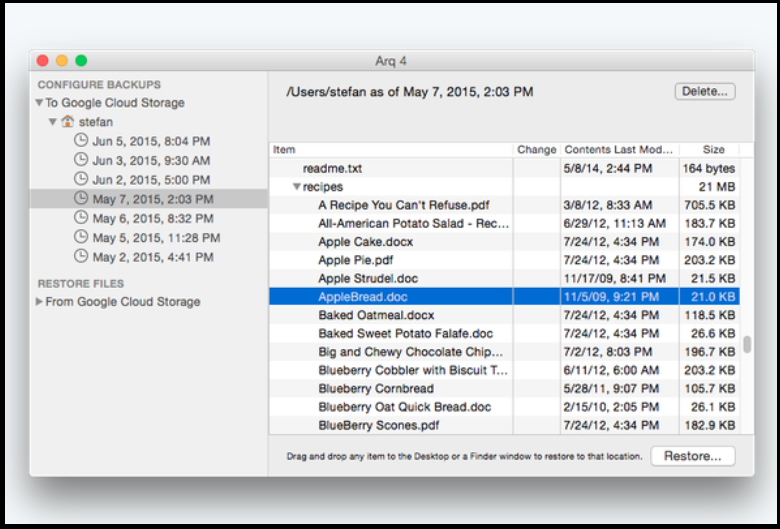The height and width of the screenshot is (529, 780).
Task: Collapse the stefan folder disclosure triangle
Action: (53, 122)
